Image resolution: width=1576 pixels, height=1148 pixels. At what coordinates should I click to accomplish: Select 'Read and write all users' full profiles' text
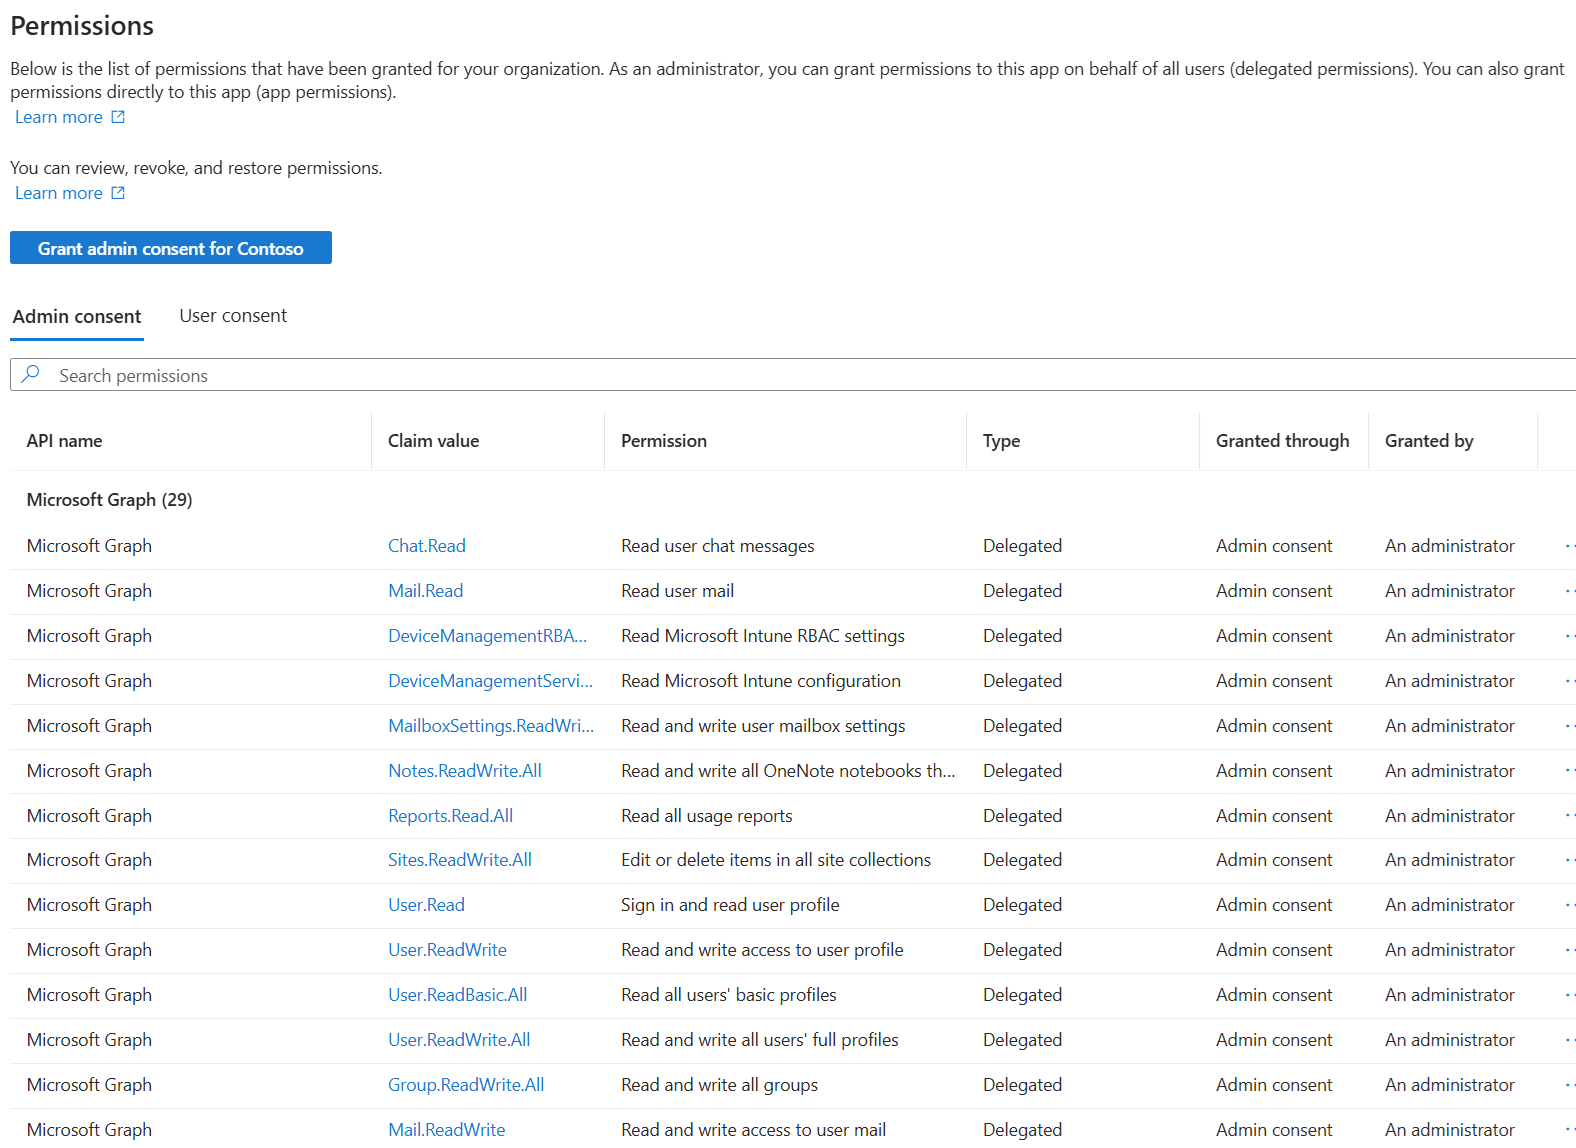pos(760,1040)
